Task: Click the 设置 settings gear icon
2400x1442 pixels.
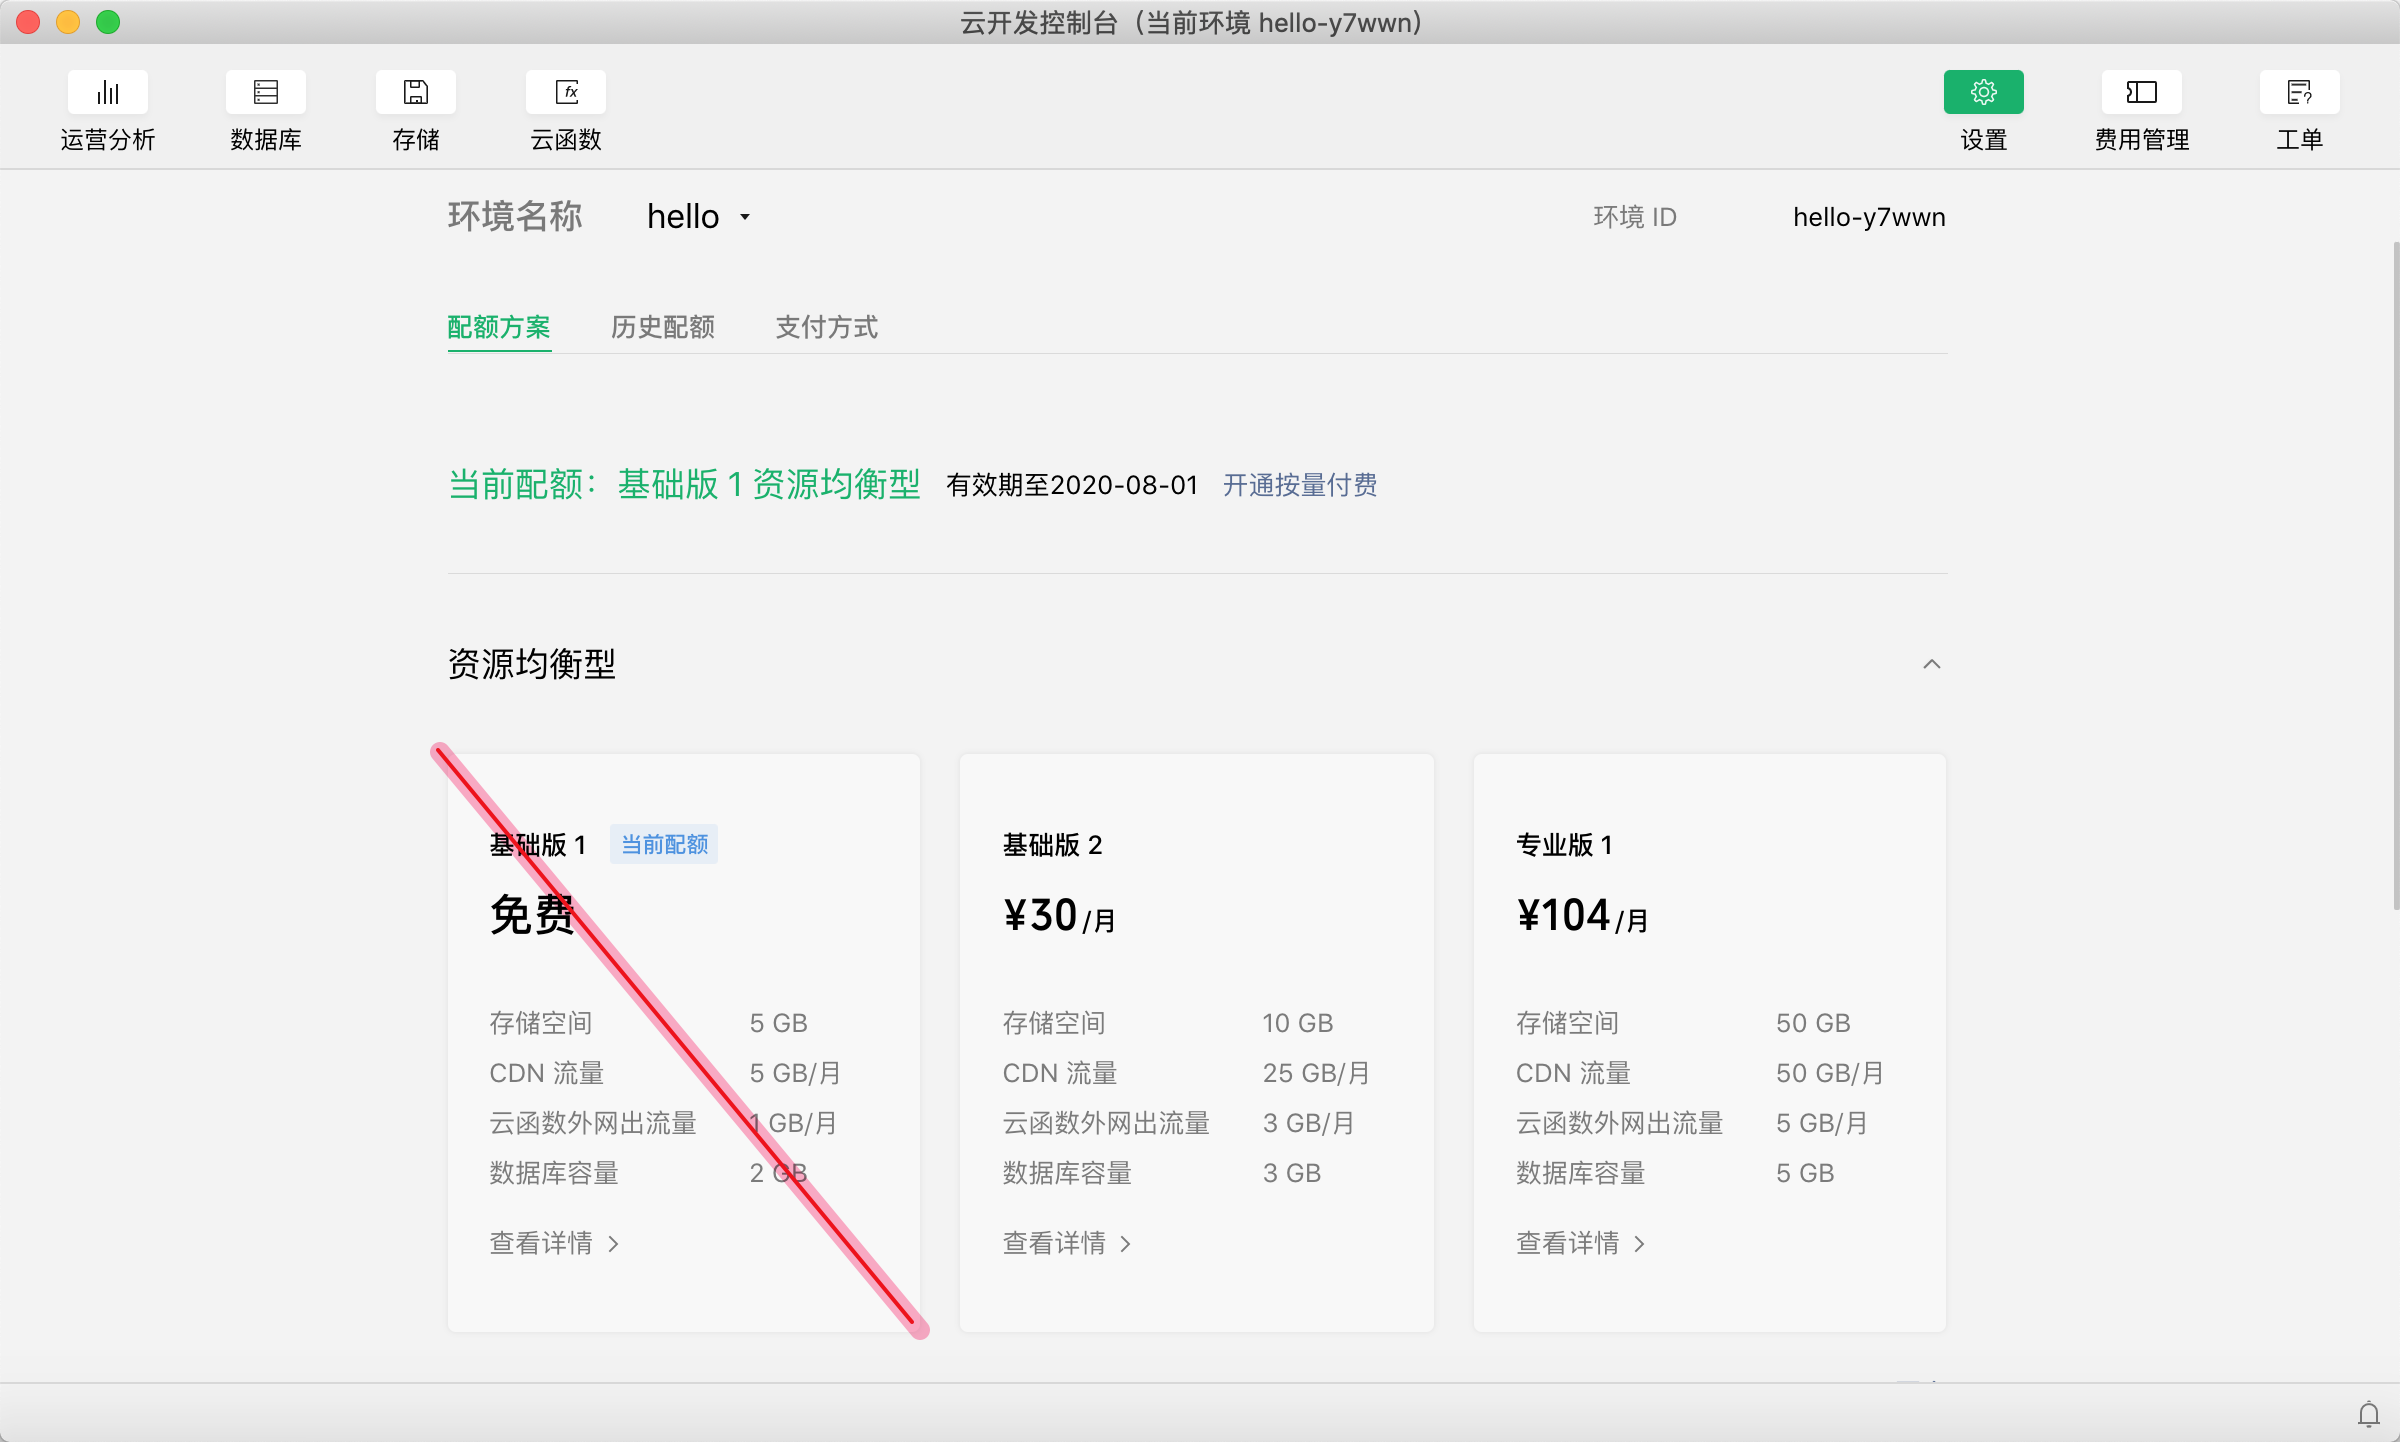Action: pos(1983,93)
